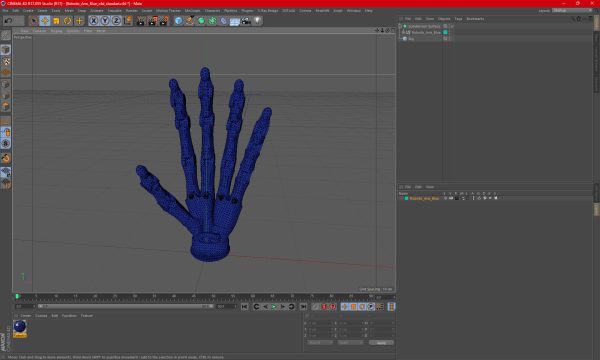Open the Create menu
The image size is (600, 360).
28,11
